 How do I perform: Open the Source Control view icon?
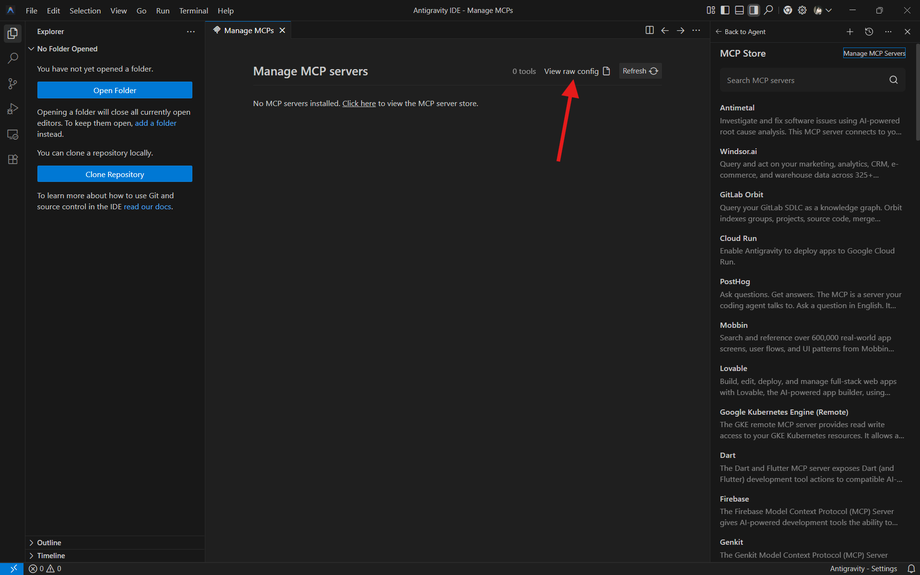tap(12, 84)
